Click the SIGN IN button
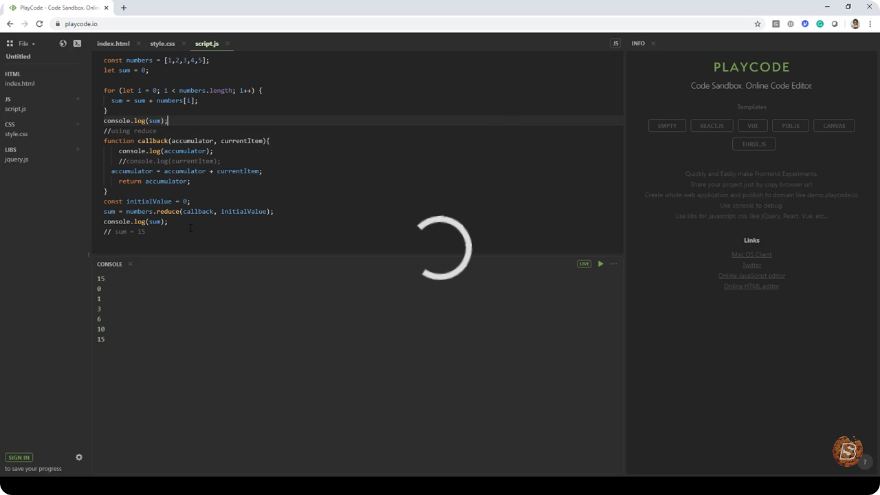 coord(19,457)
